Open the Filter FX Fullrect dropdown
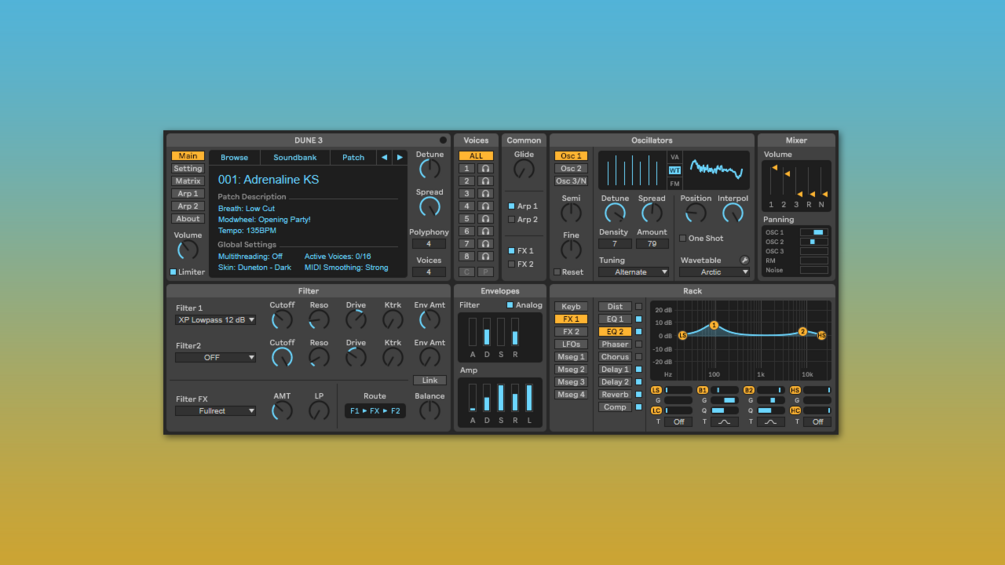This screenshot has width=1005, height=565. [x=216, y=411]
